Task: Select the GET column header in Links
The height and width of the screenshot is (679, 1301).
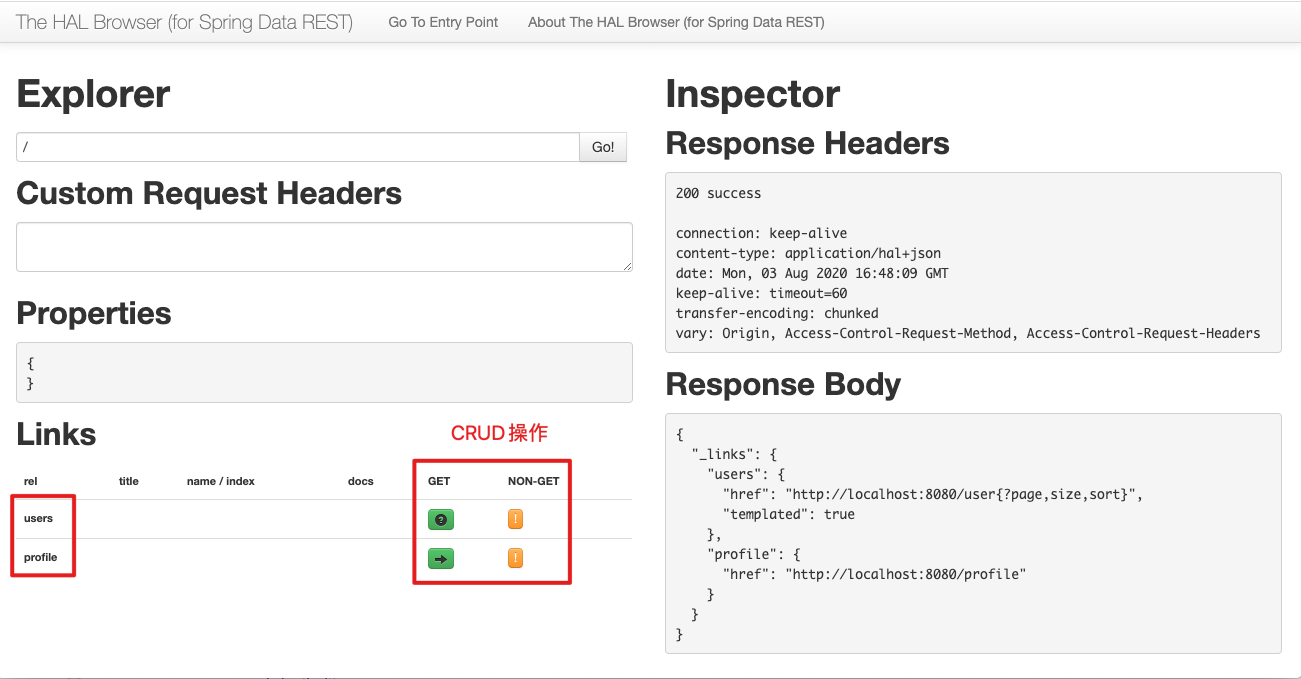Action: point(438,481)
